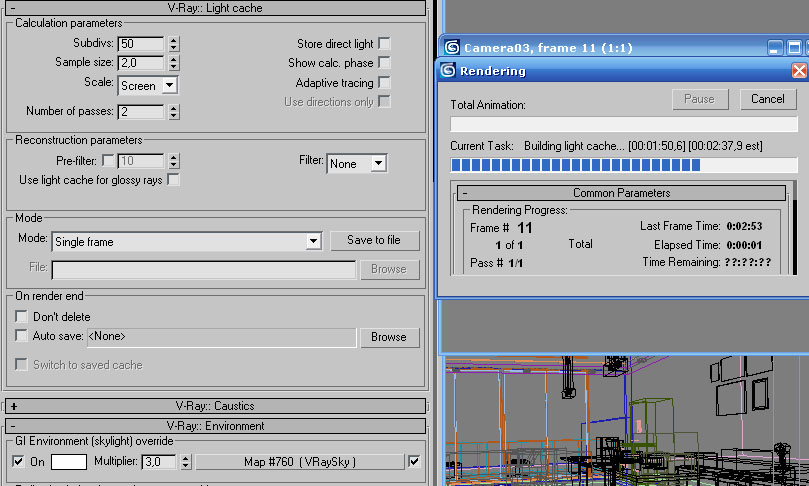Enable Use light cache for glossy rays

(174, 180)
